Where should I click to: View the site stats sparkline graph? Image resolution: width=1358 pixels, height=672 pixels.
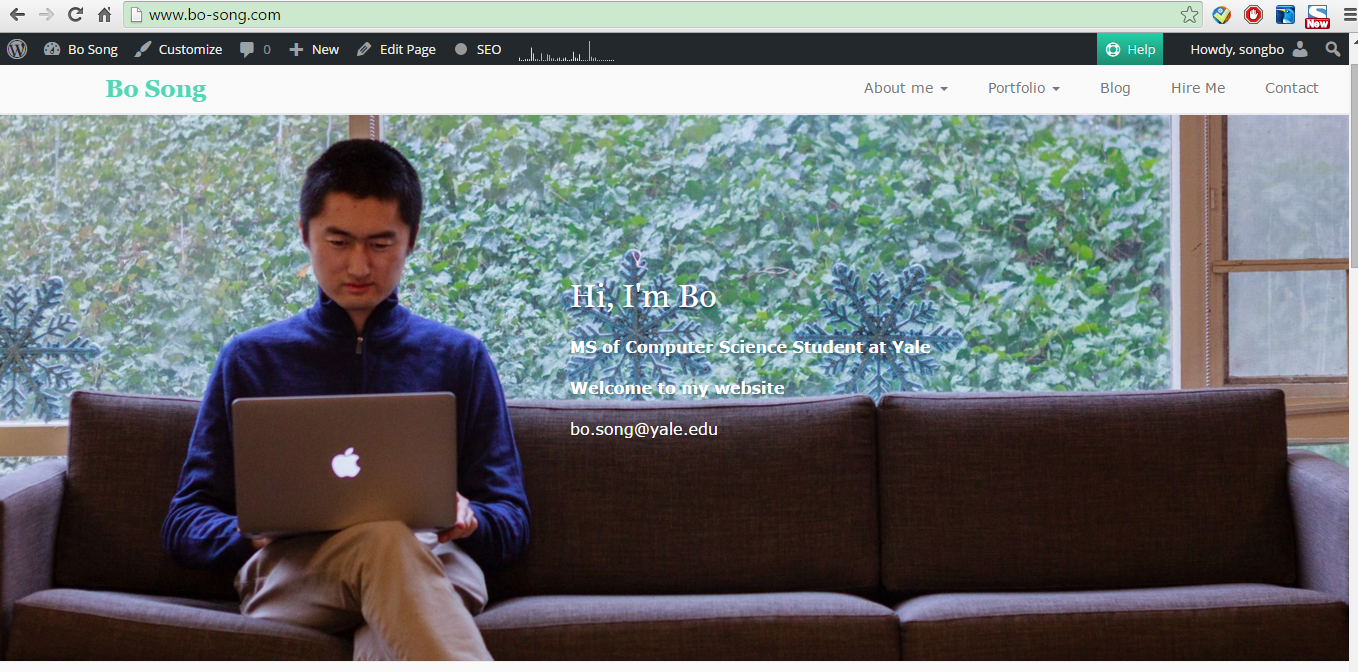566,50
